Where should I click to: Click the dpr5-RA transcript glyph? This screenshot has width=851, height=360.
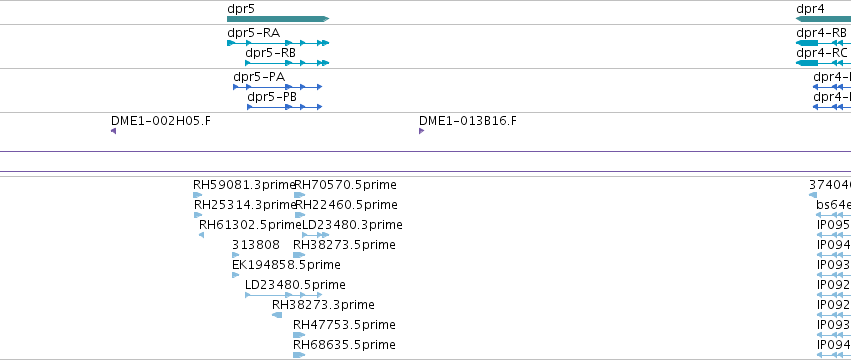point(278,43)
